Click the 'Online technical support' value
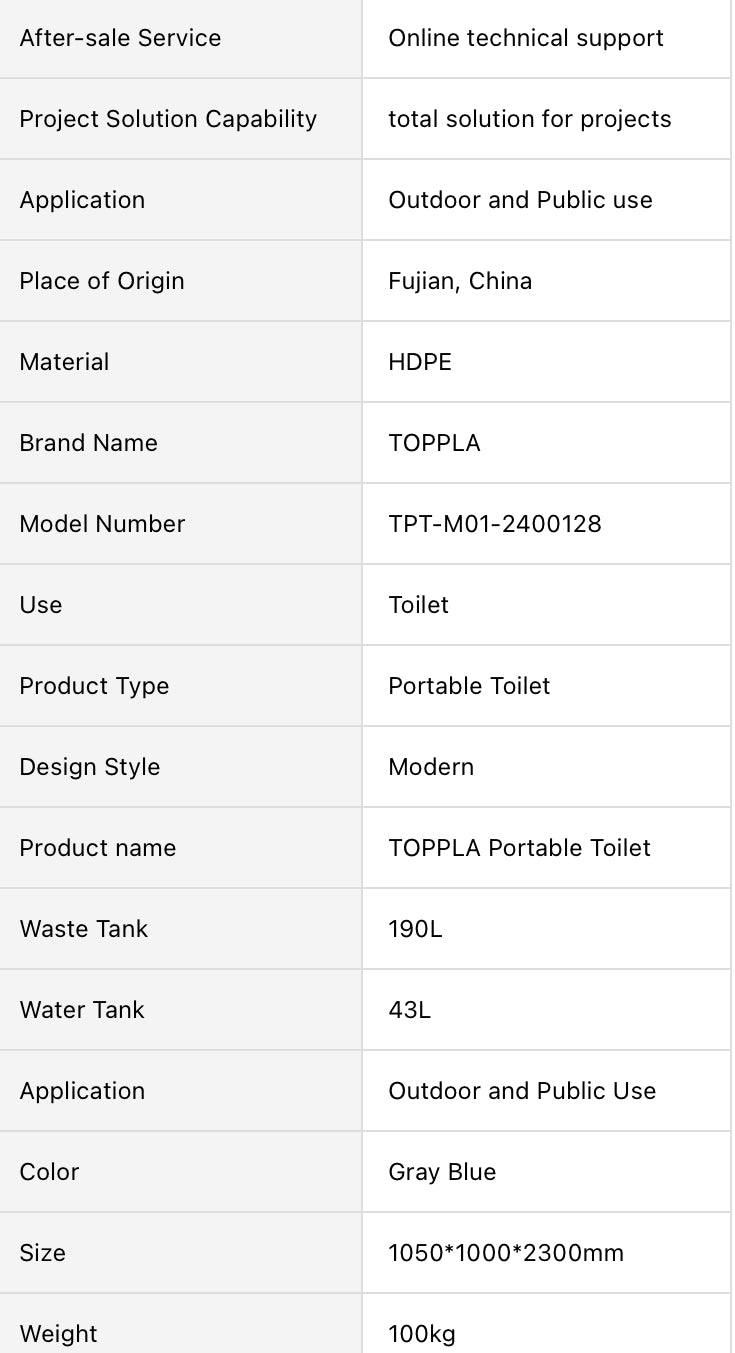Screen dimensions: 735x1353 pos(526,38)
